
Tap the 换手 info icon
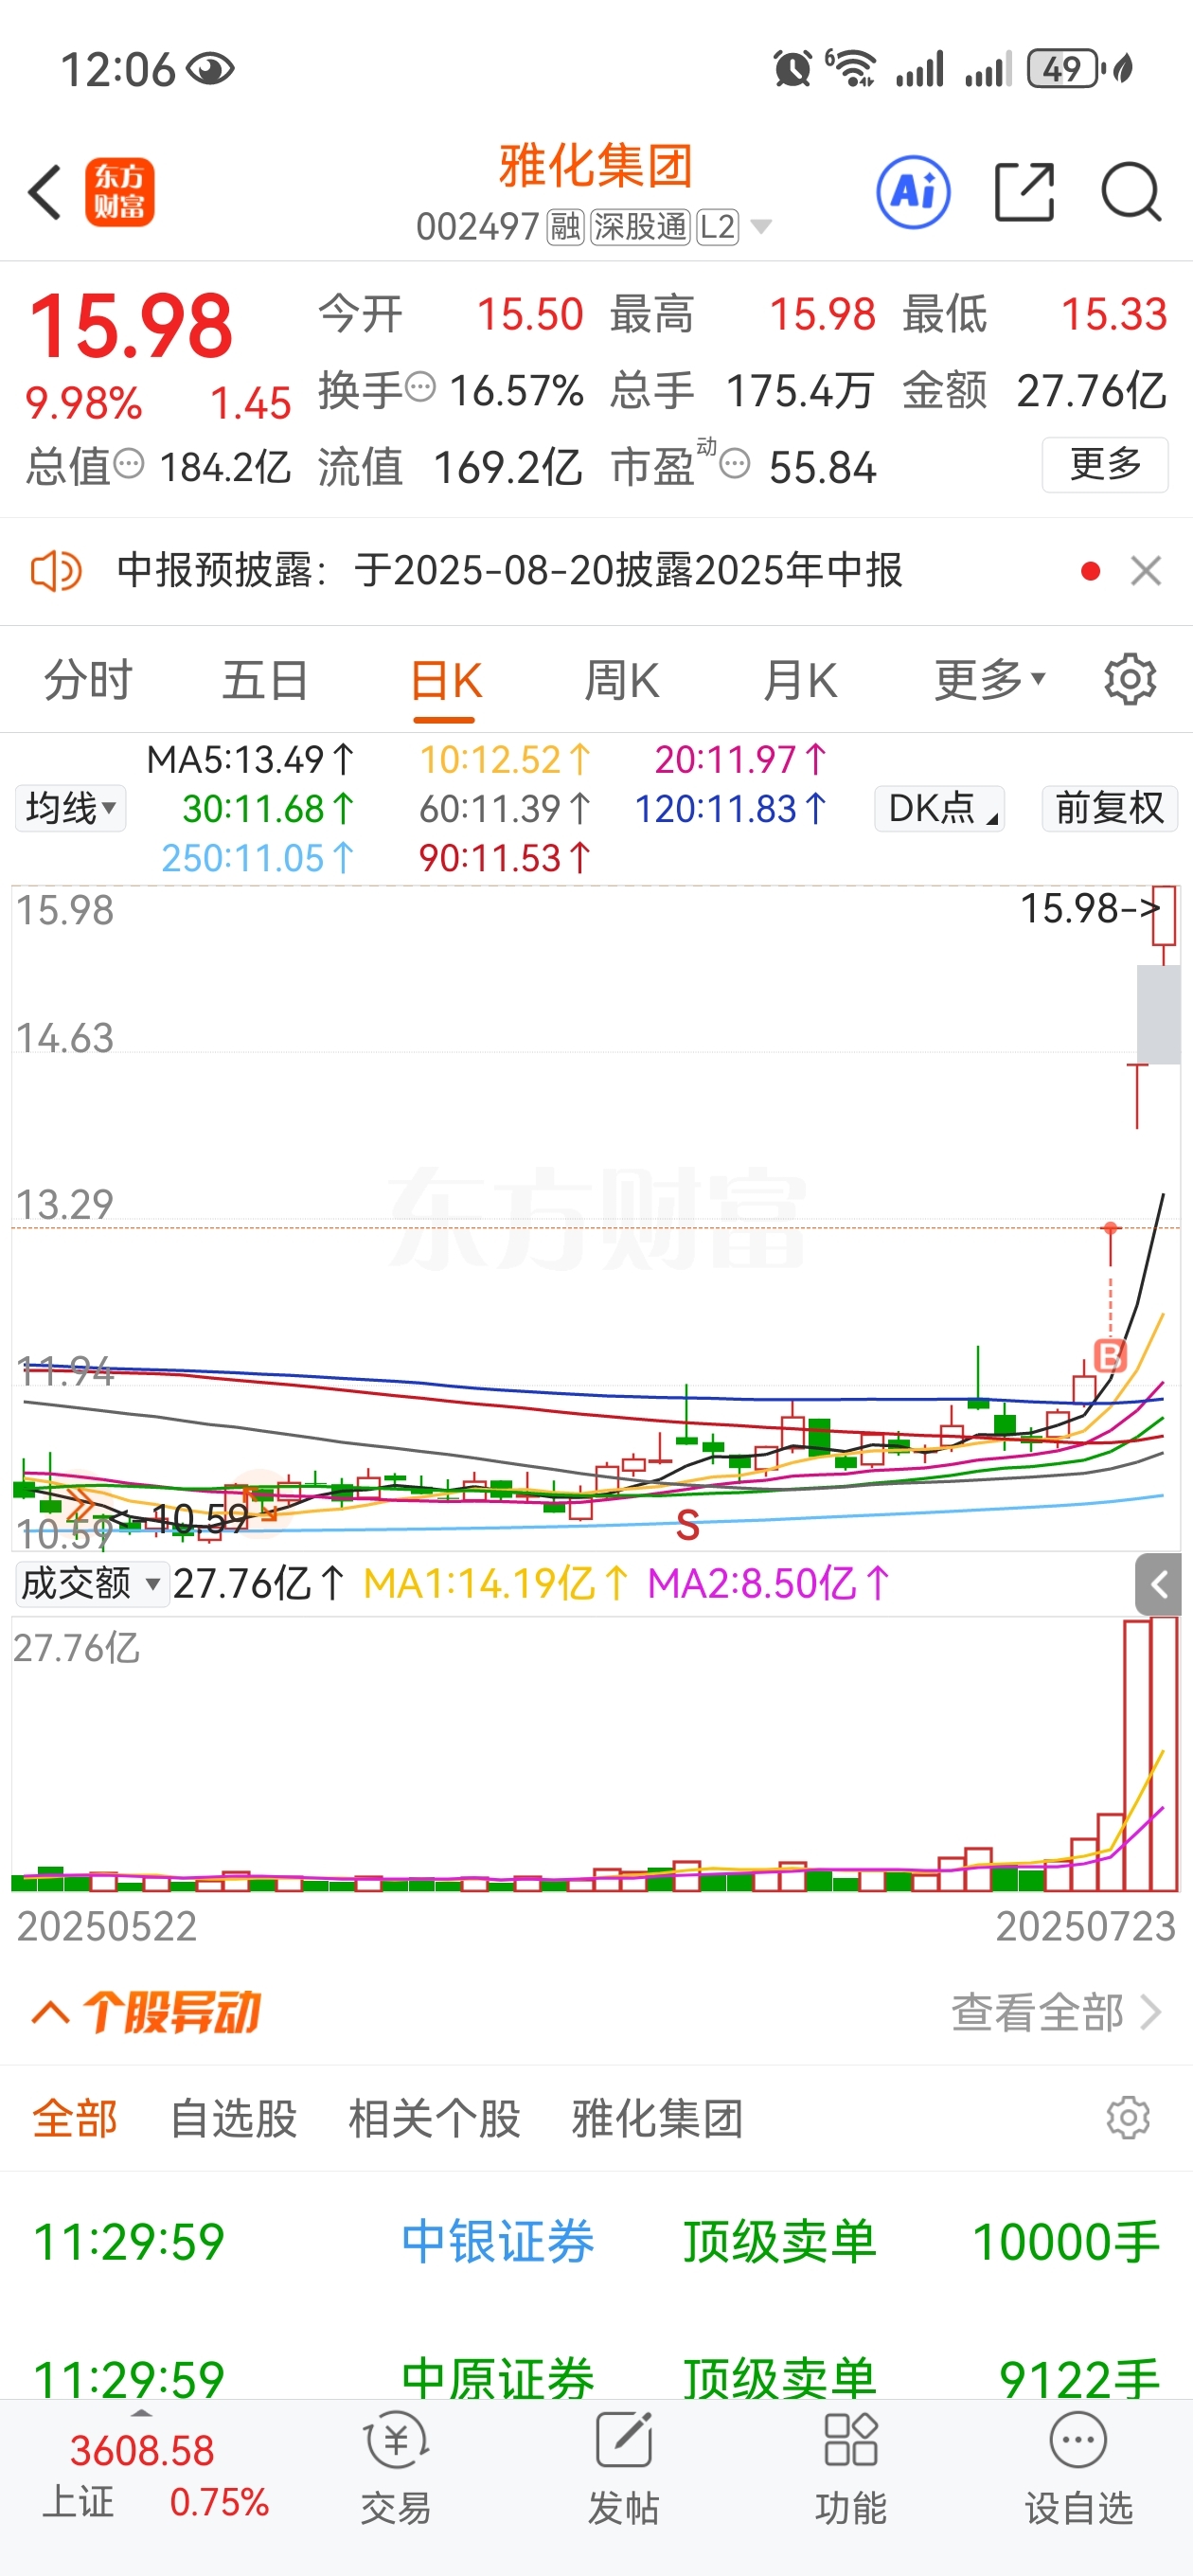421,386
